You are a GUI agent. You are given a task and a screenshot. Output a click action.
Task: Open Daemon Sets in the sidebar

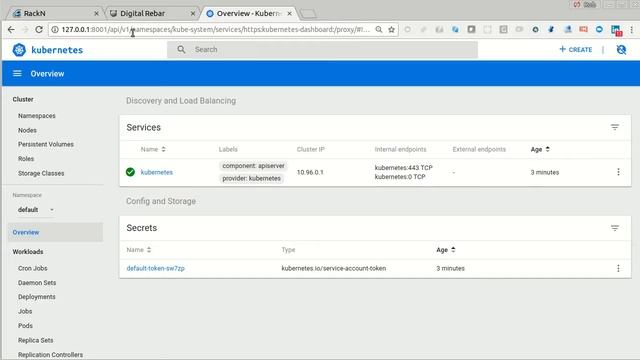coord(37,282)
